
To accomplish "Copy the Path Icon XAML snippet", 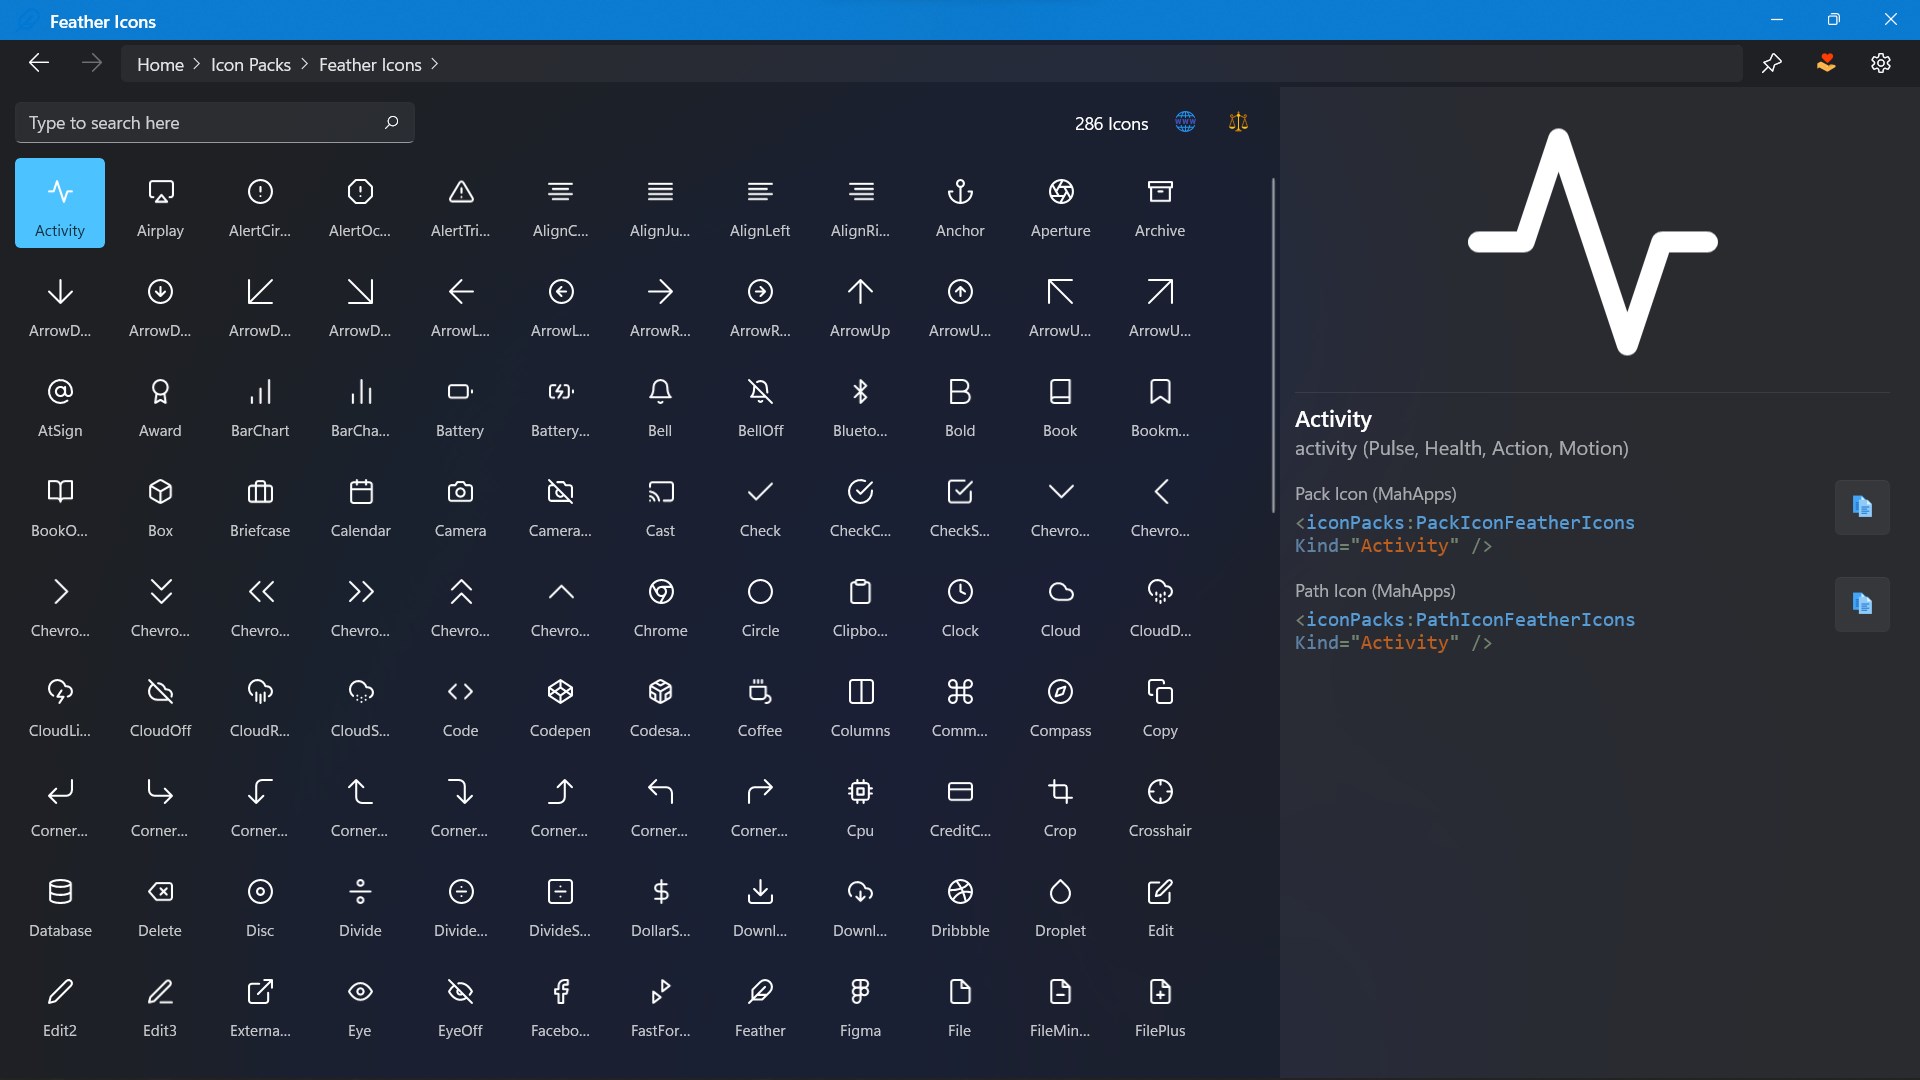I will coord(1861,604).
